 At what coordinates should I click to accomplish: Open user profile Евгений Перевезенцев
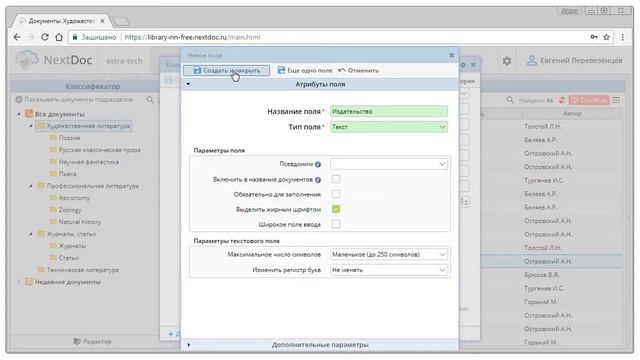tap(575, 61)
